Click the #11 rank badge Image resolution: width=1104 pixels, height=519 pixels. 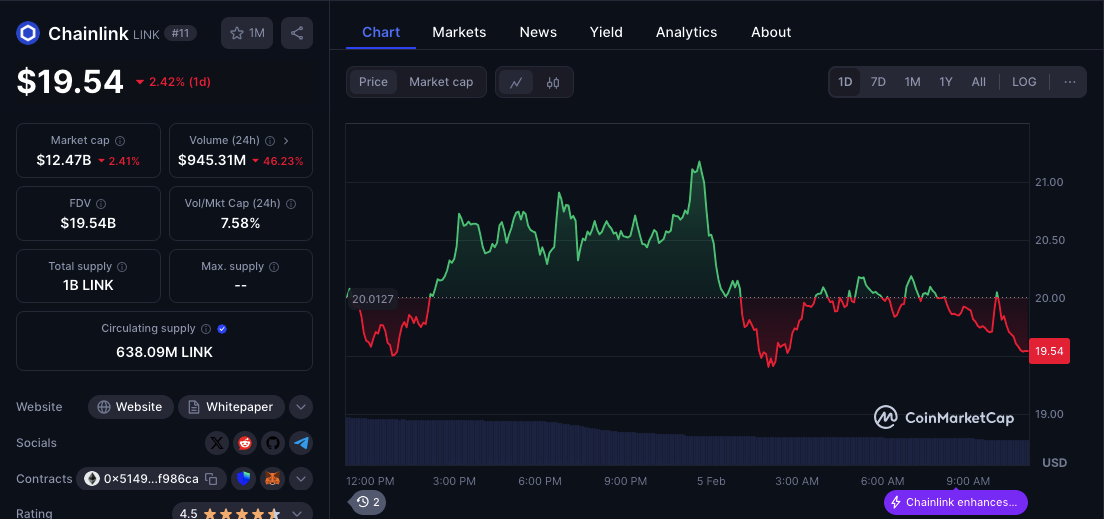point(180,33)
